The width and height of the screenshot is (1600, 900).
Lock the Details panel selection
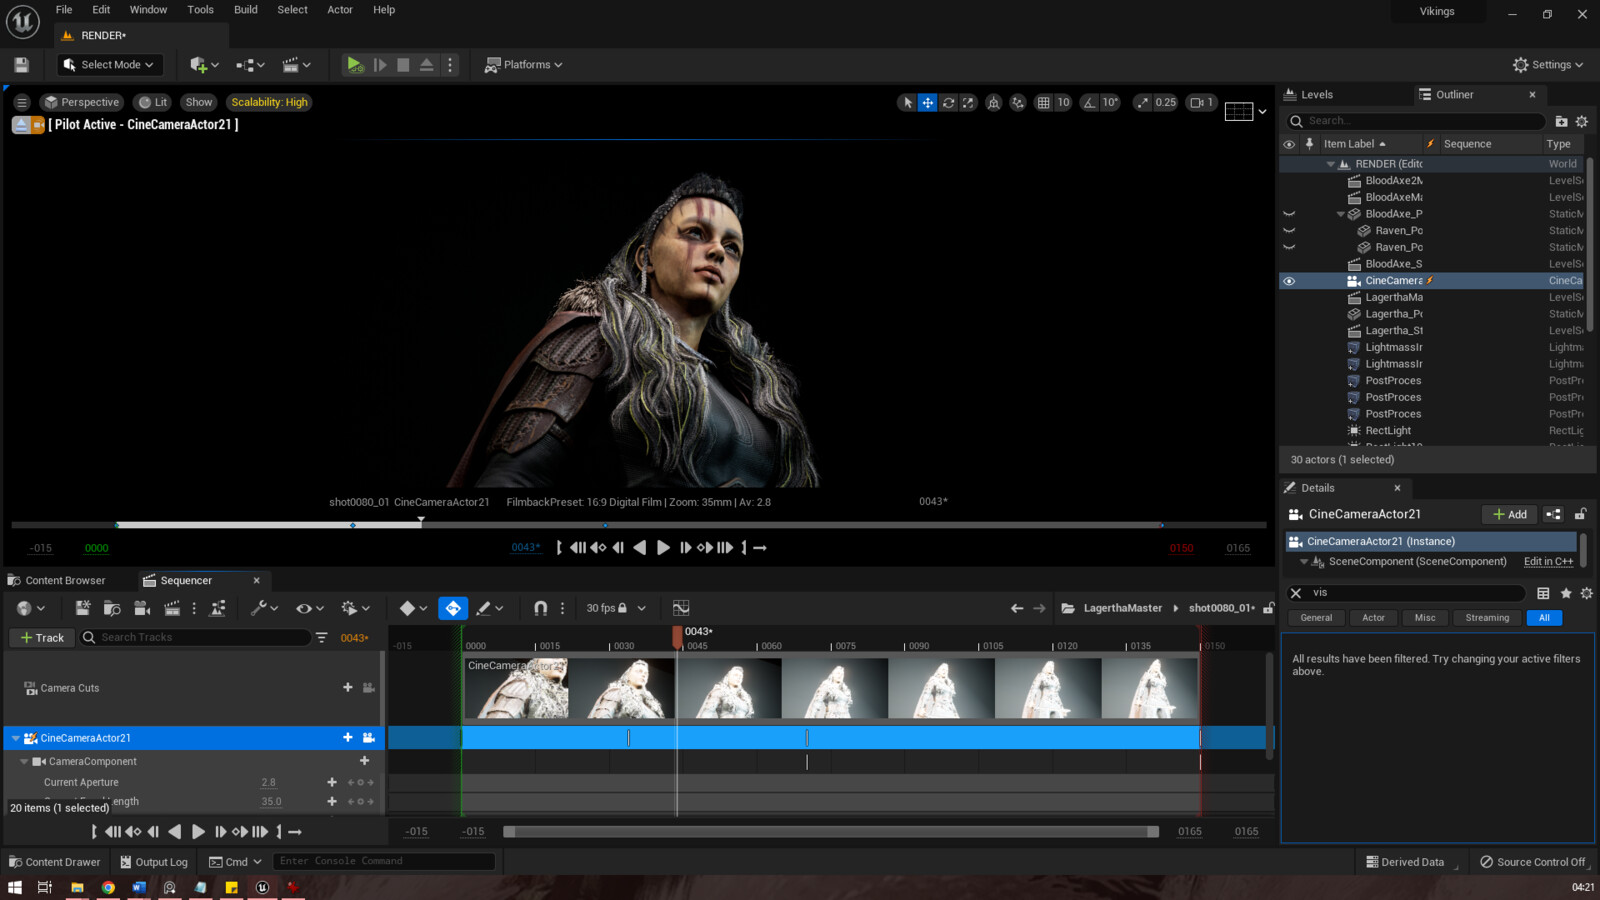(1580, 514)
